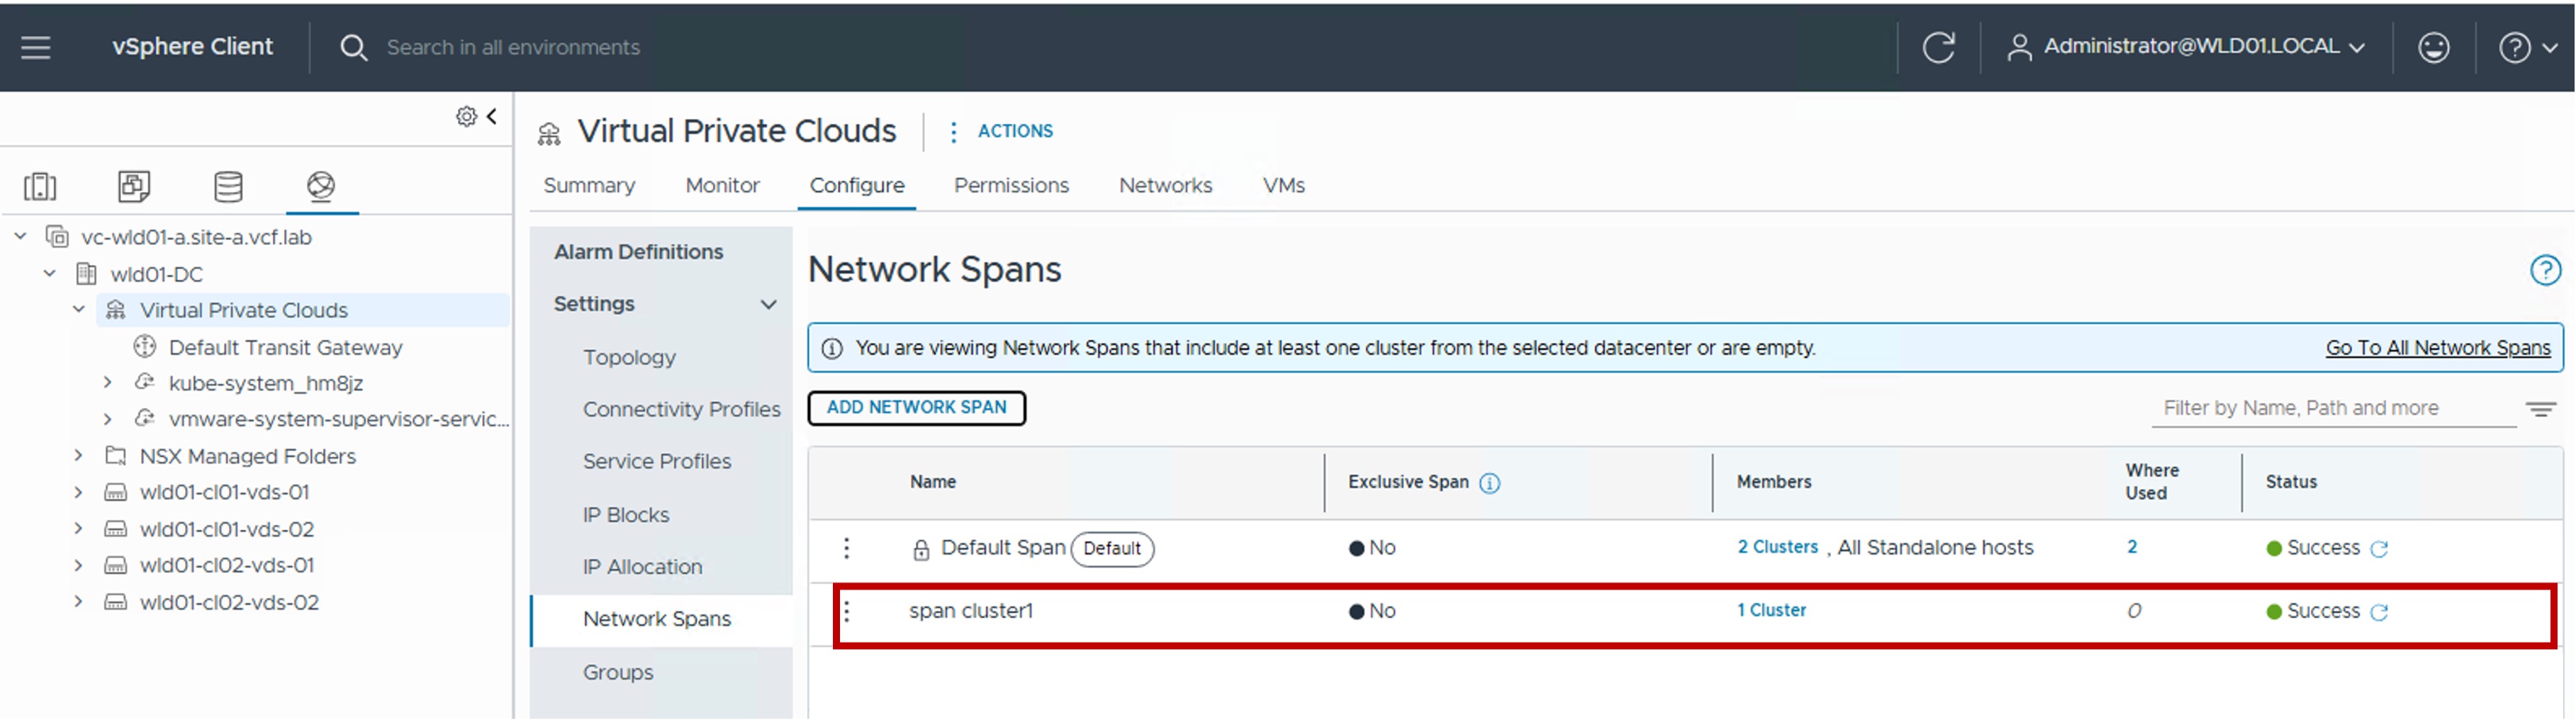Click the filter lines icon
The width and height of the screenshot is (2576, 727).
[x=2540, y=409]
